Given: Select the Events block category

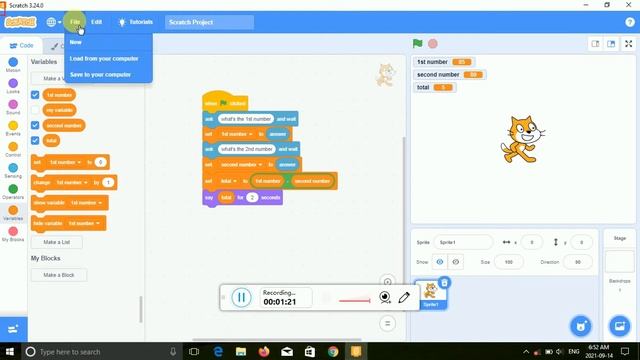Looking at the screenshot, I should pos(13,128).
